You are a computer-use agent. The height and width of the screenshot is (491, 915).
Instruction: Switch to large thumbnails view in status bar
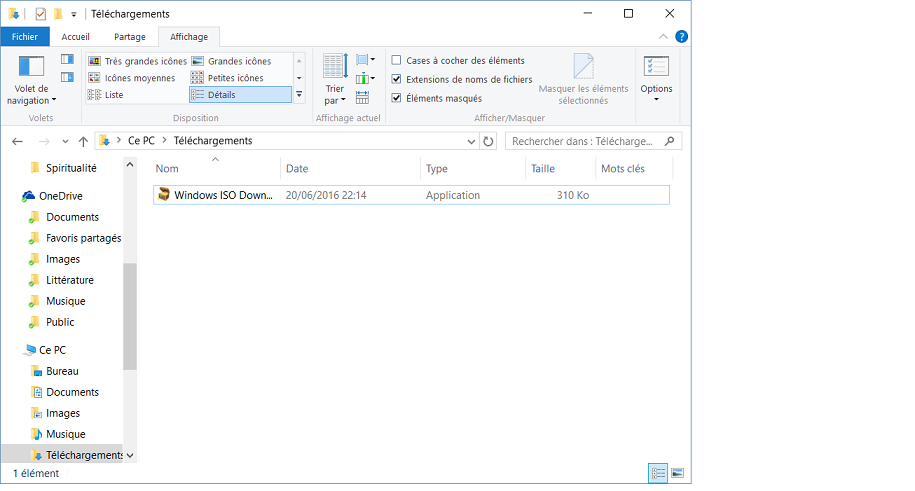click(677, 472)
